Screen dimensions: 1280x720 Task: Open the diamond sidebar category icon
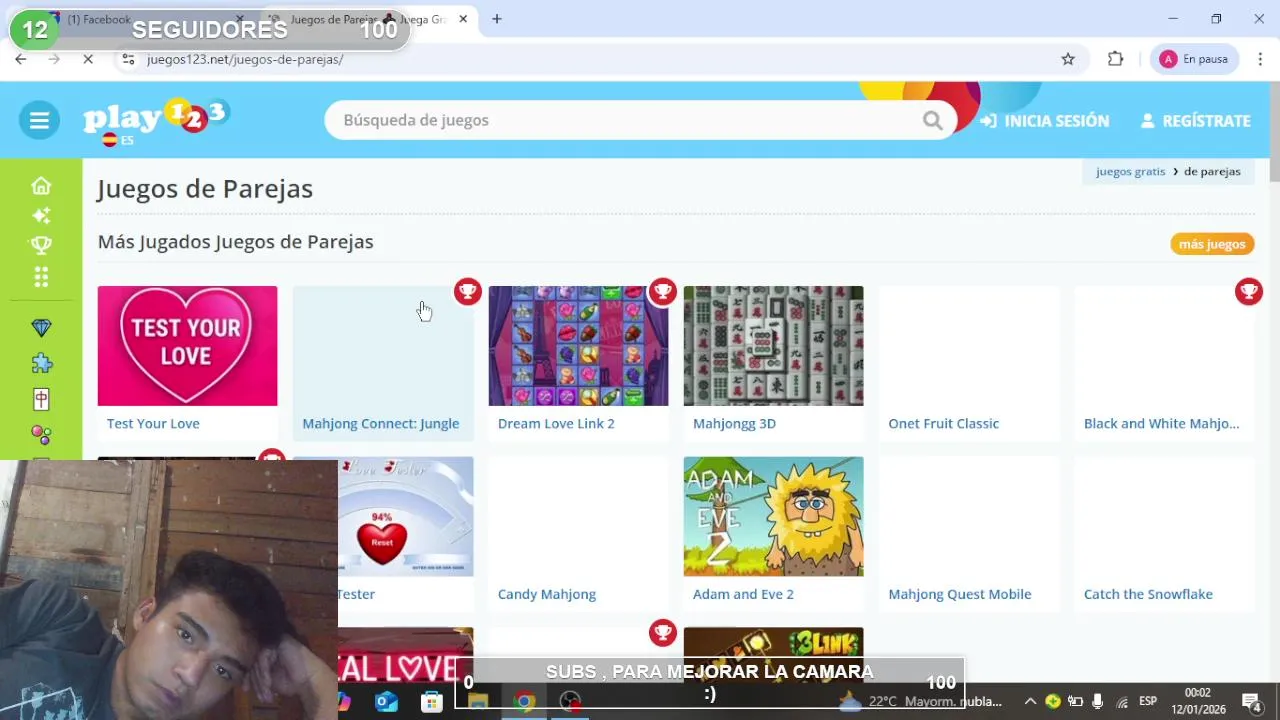click(41, 328)
